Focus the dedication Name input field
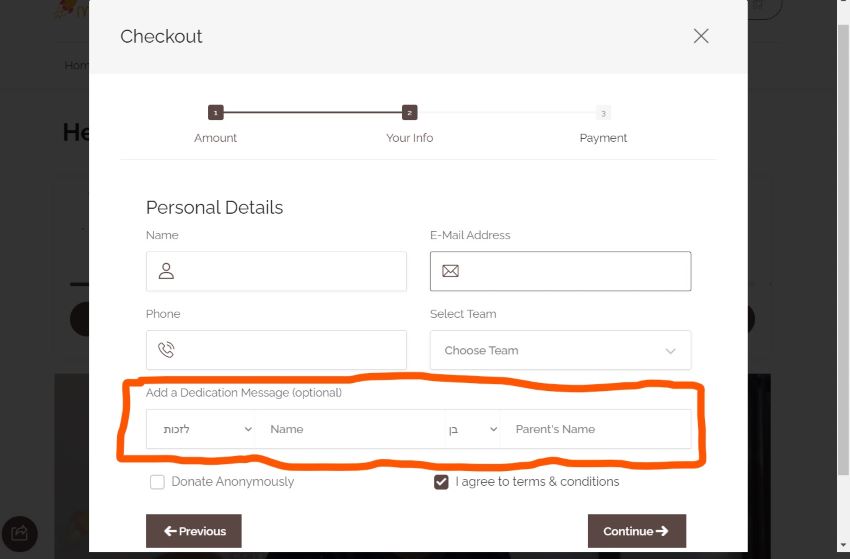This screenshot has height=559, width=850. click(350, 429)
